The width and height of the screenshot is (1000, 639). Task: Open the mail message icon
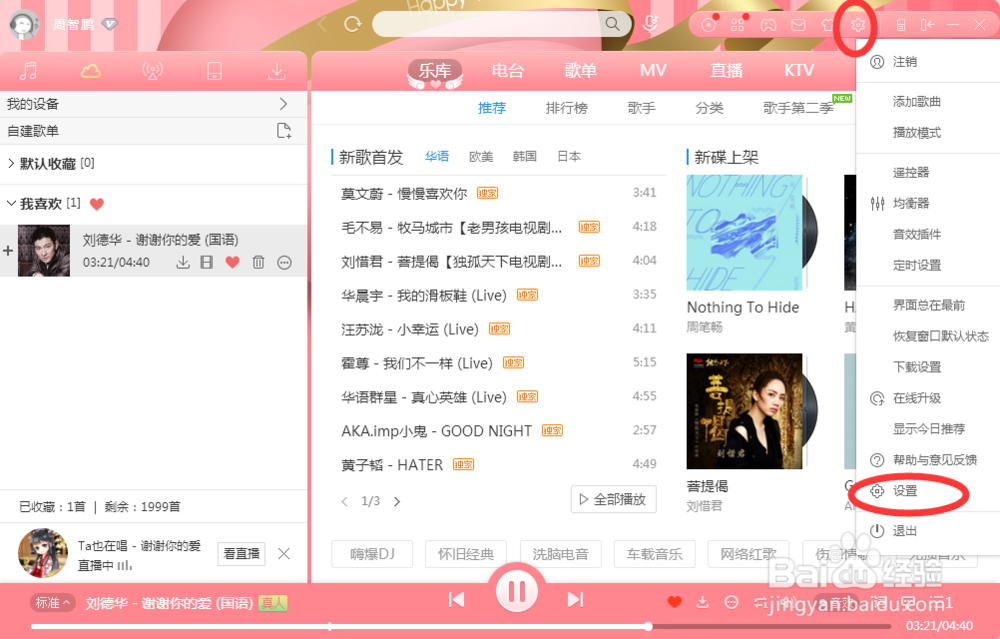click(x=798, y=25)
